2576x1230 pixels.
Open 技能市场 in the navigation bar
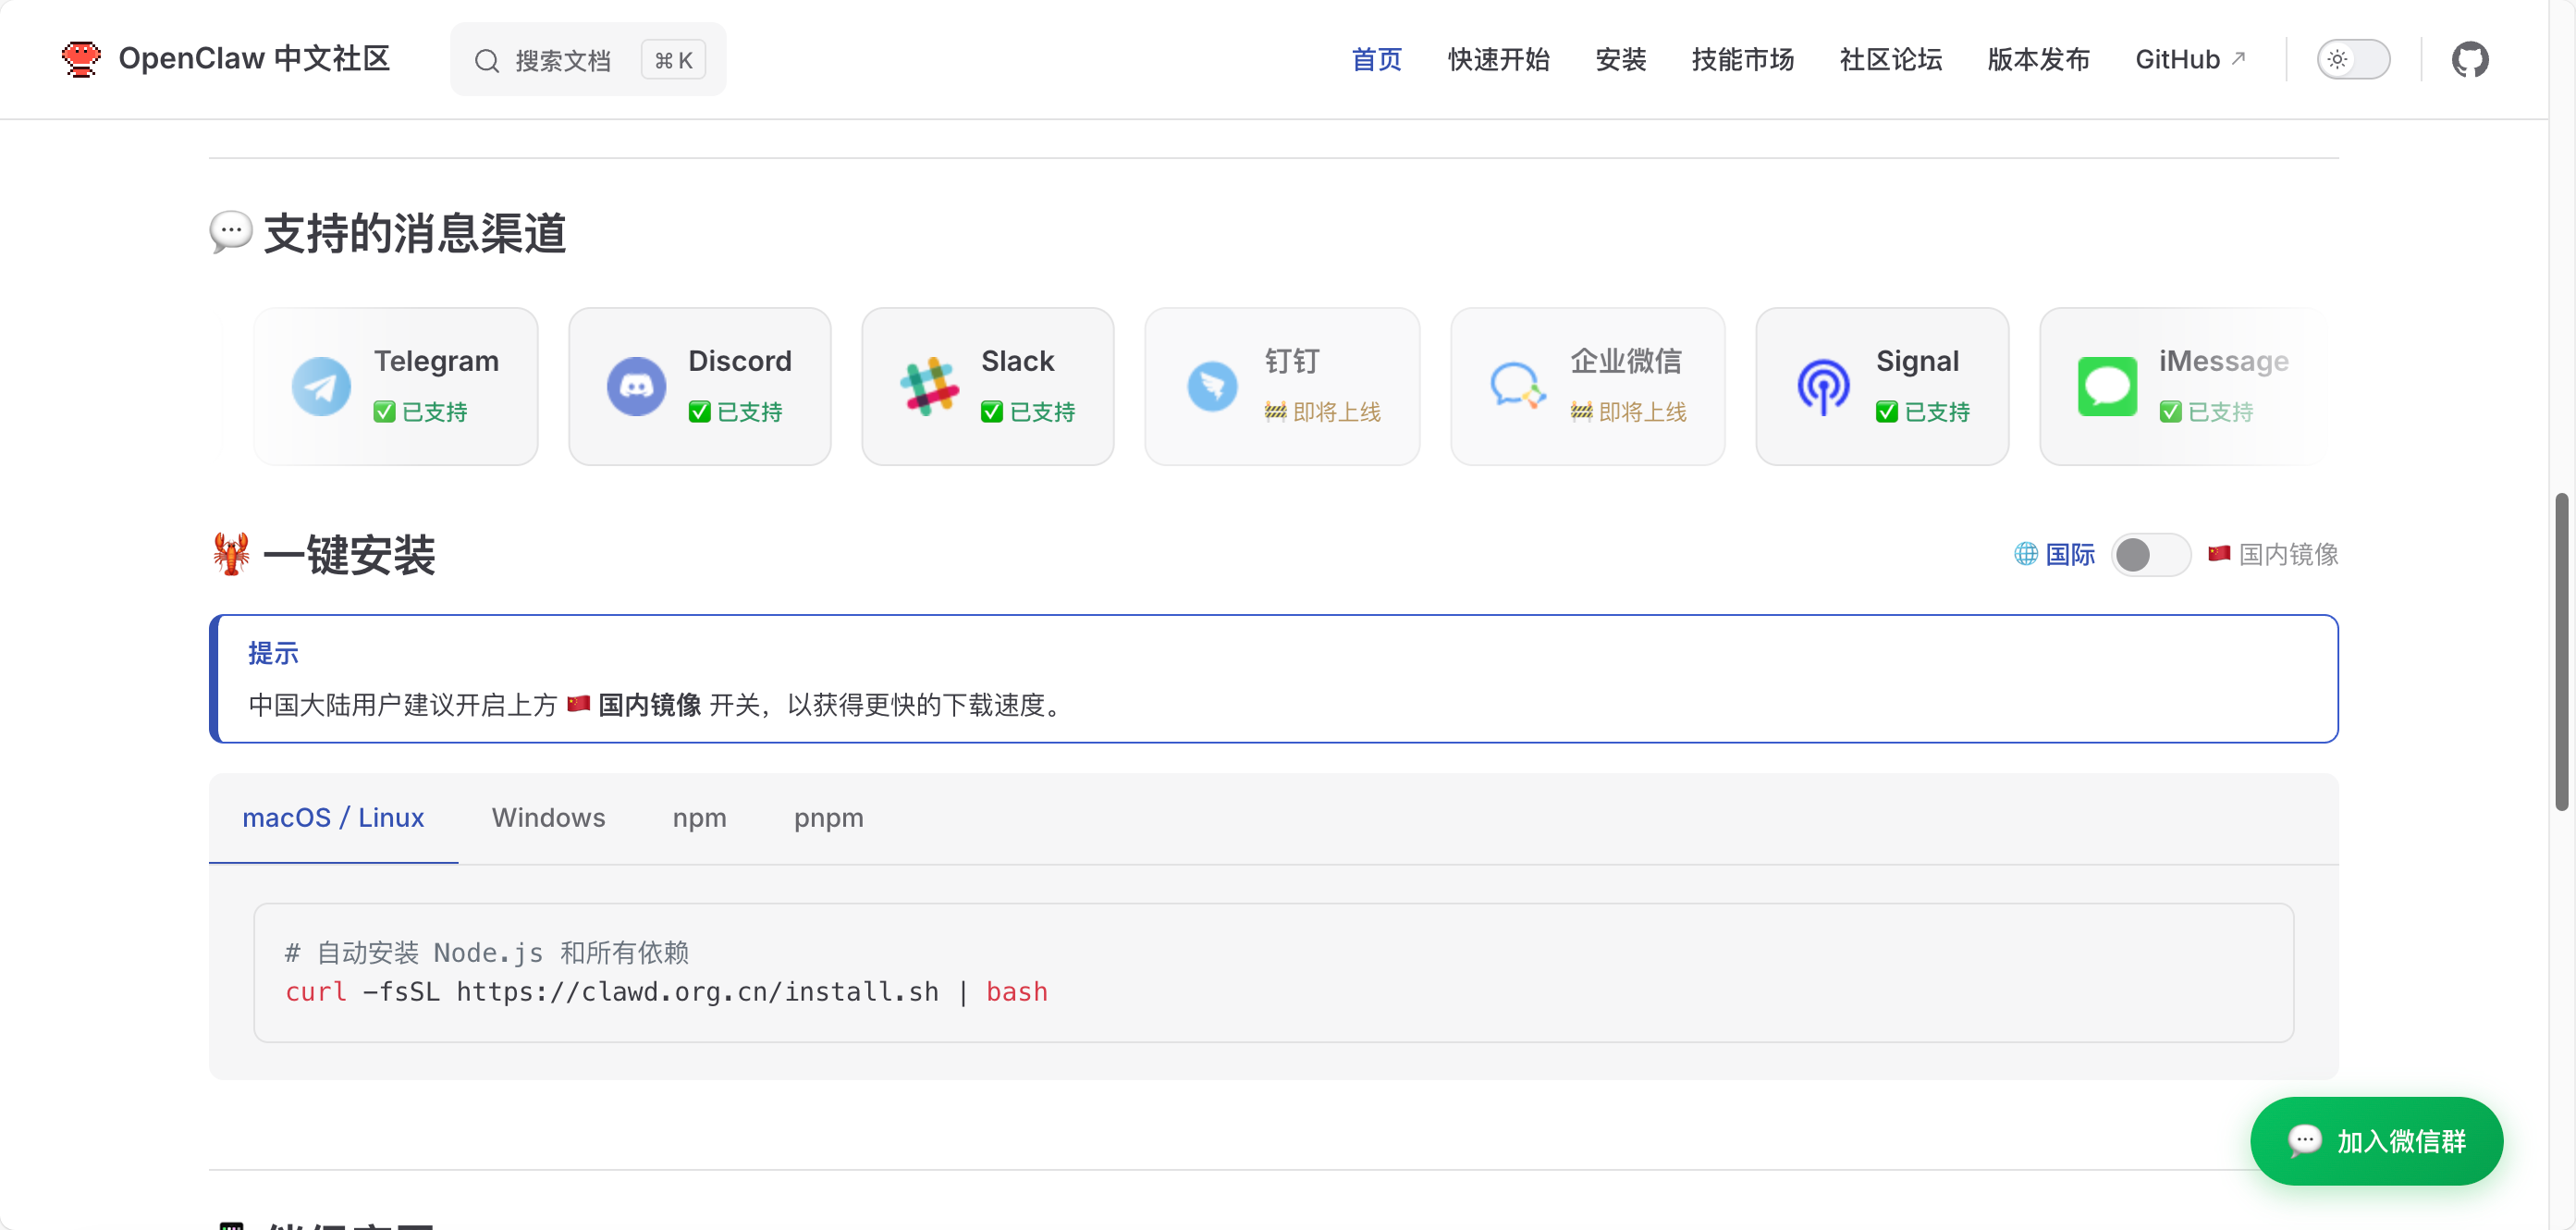pyautogui.click(x=1742, y=60)
